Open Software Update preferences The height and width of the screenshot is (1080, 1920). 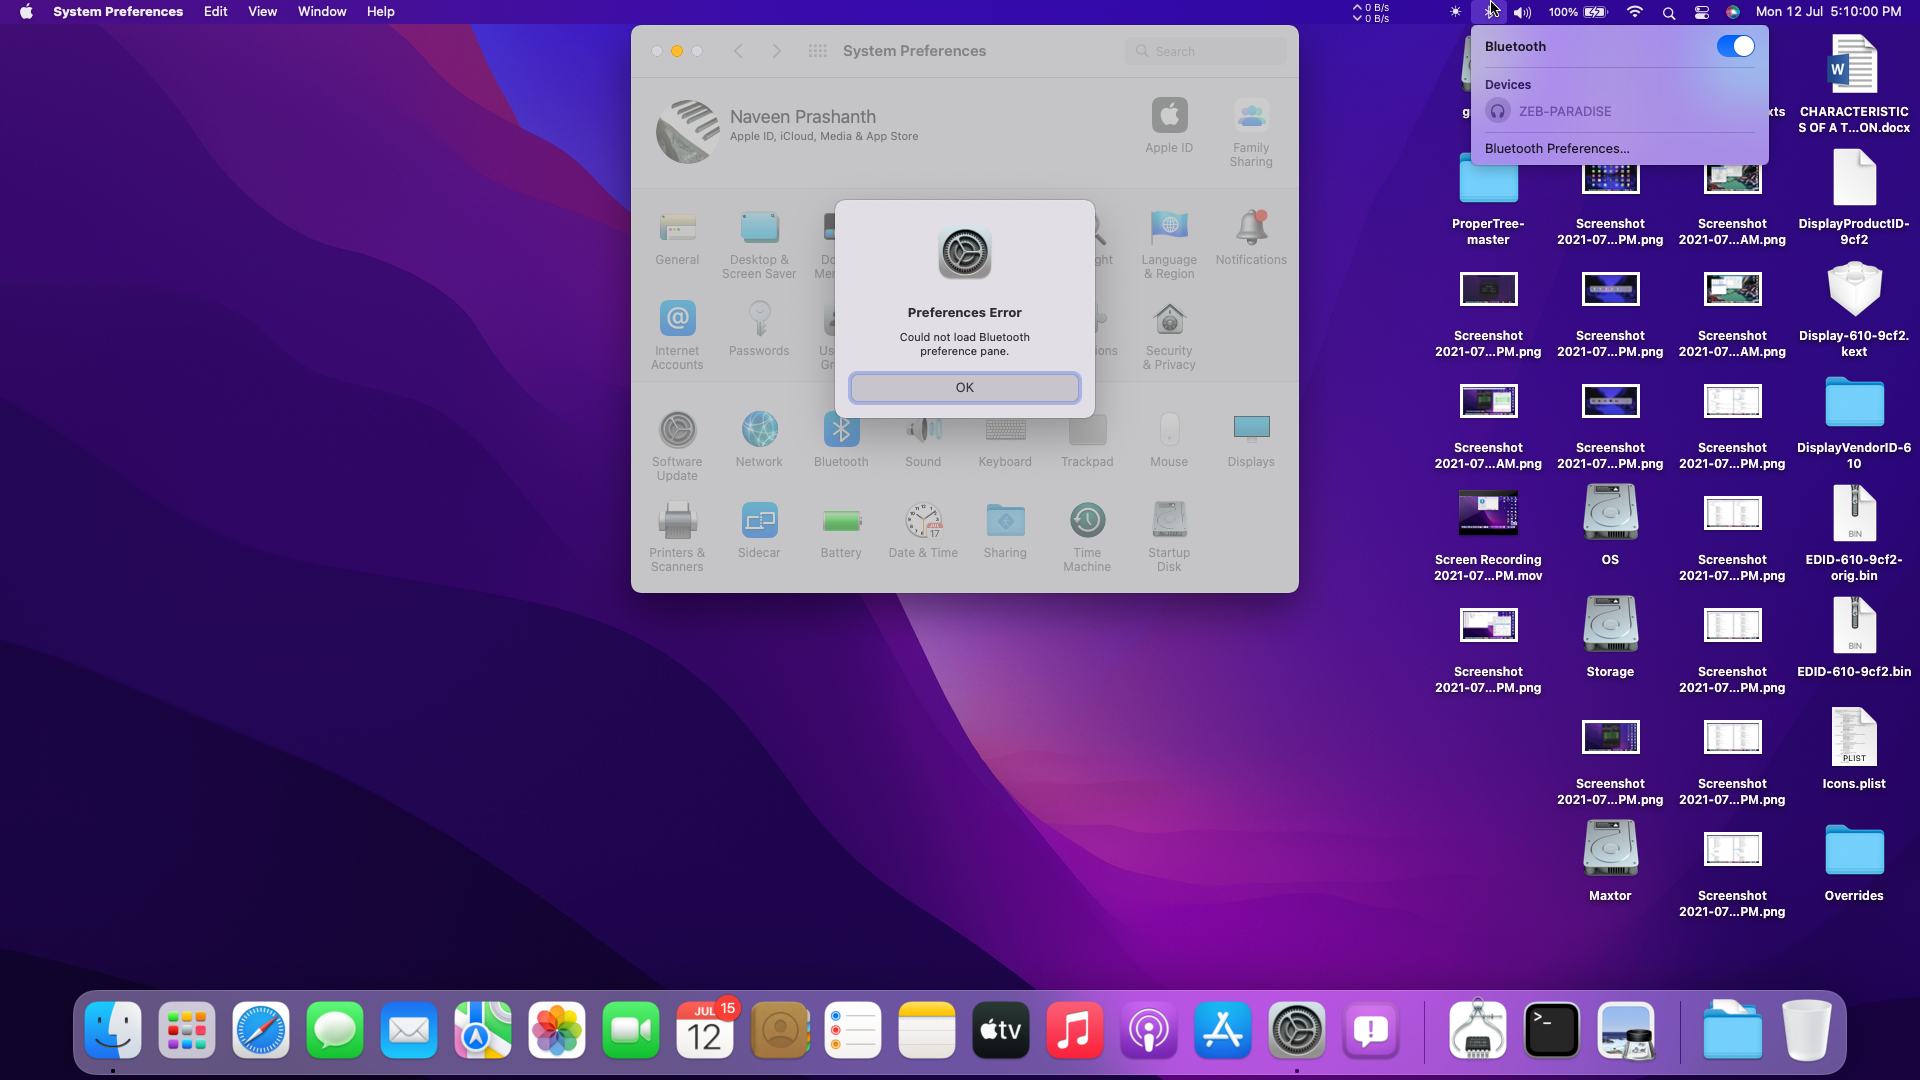pyautogui.click(x=677, y=431)
